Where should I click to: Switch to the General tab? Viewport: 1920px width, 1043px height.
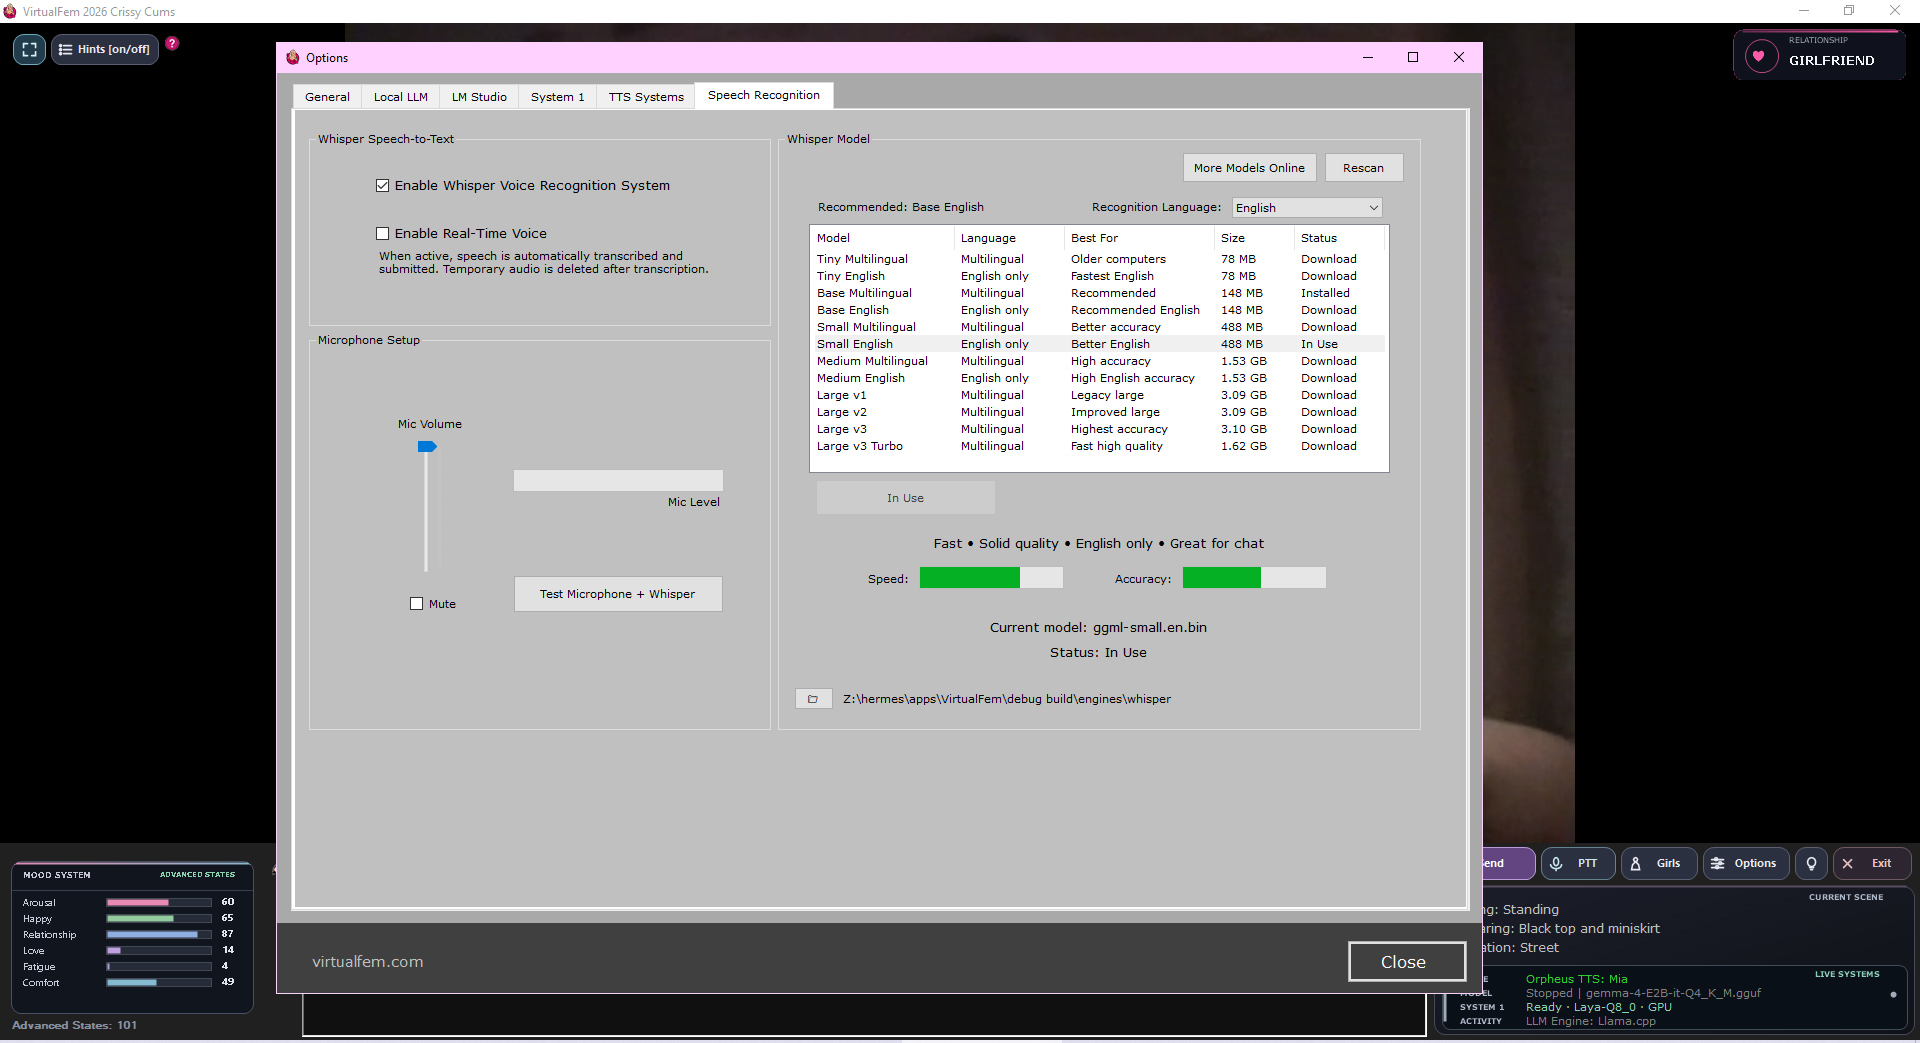(327, 97)
